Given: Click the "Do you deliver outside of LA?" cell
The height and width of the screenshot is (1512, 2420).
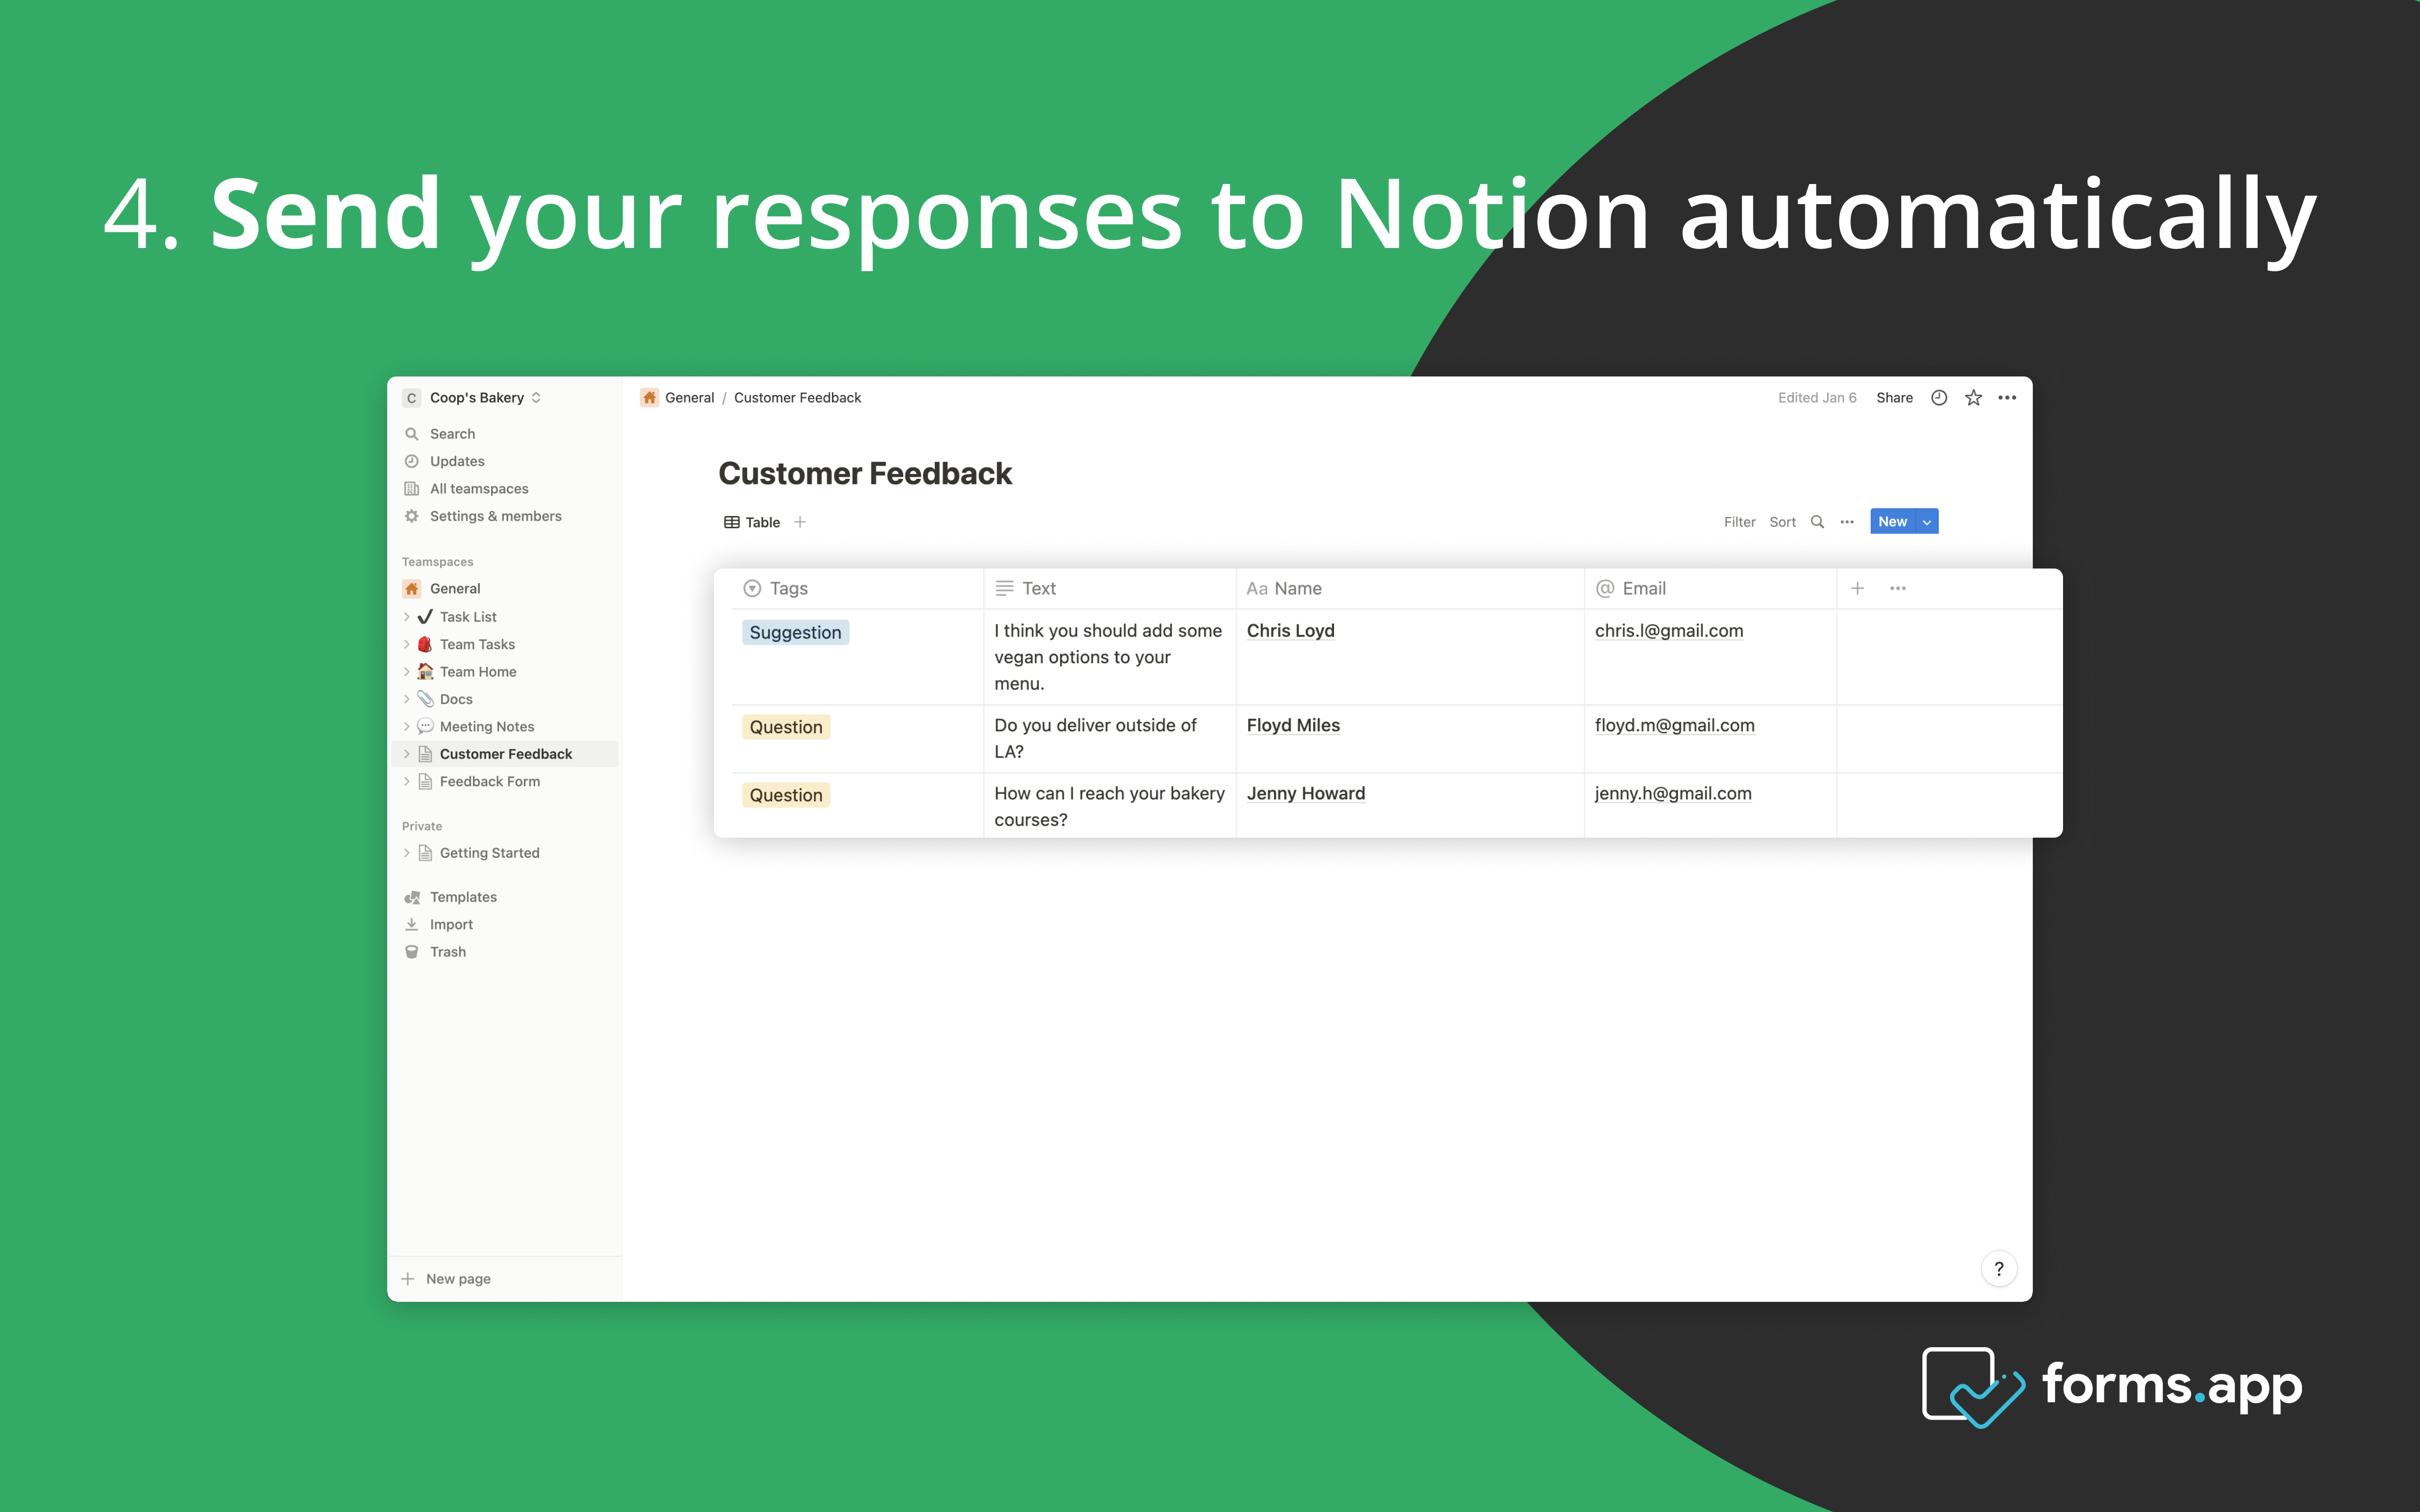Looking at the screenshot, I should (1110, 739).
